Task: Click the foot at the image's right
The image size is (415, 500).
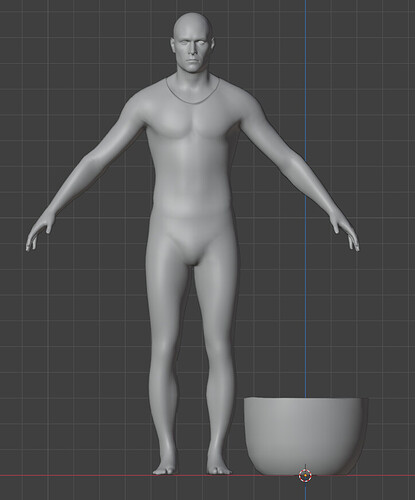Action: click(218, 468)
